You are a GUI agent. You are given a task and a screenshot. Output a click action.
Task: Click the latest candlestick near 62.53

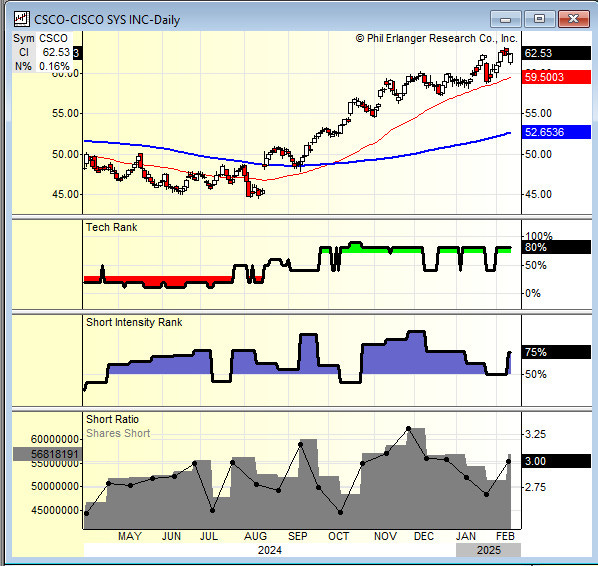click(511, 58)
